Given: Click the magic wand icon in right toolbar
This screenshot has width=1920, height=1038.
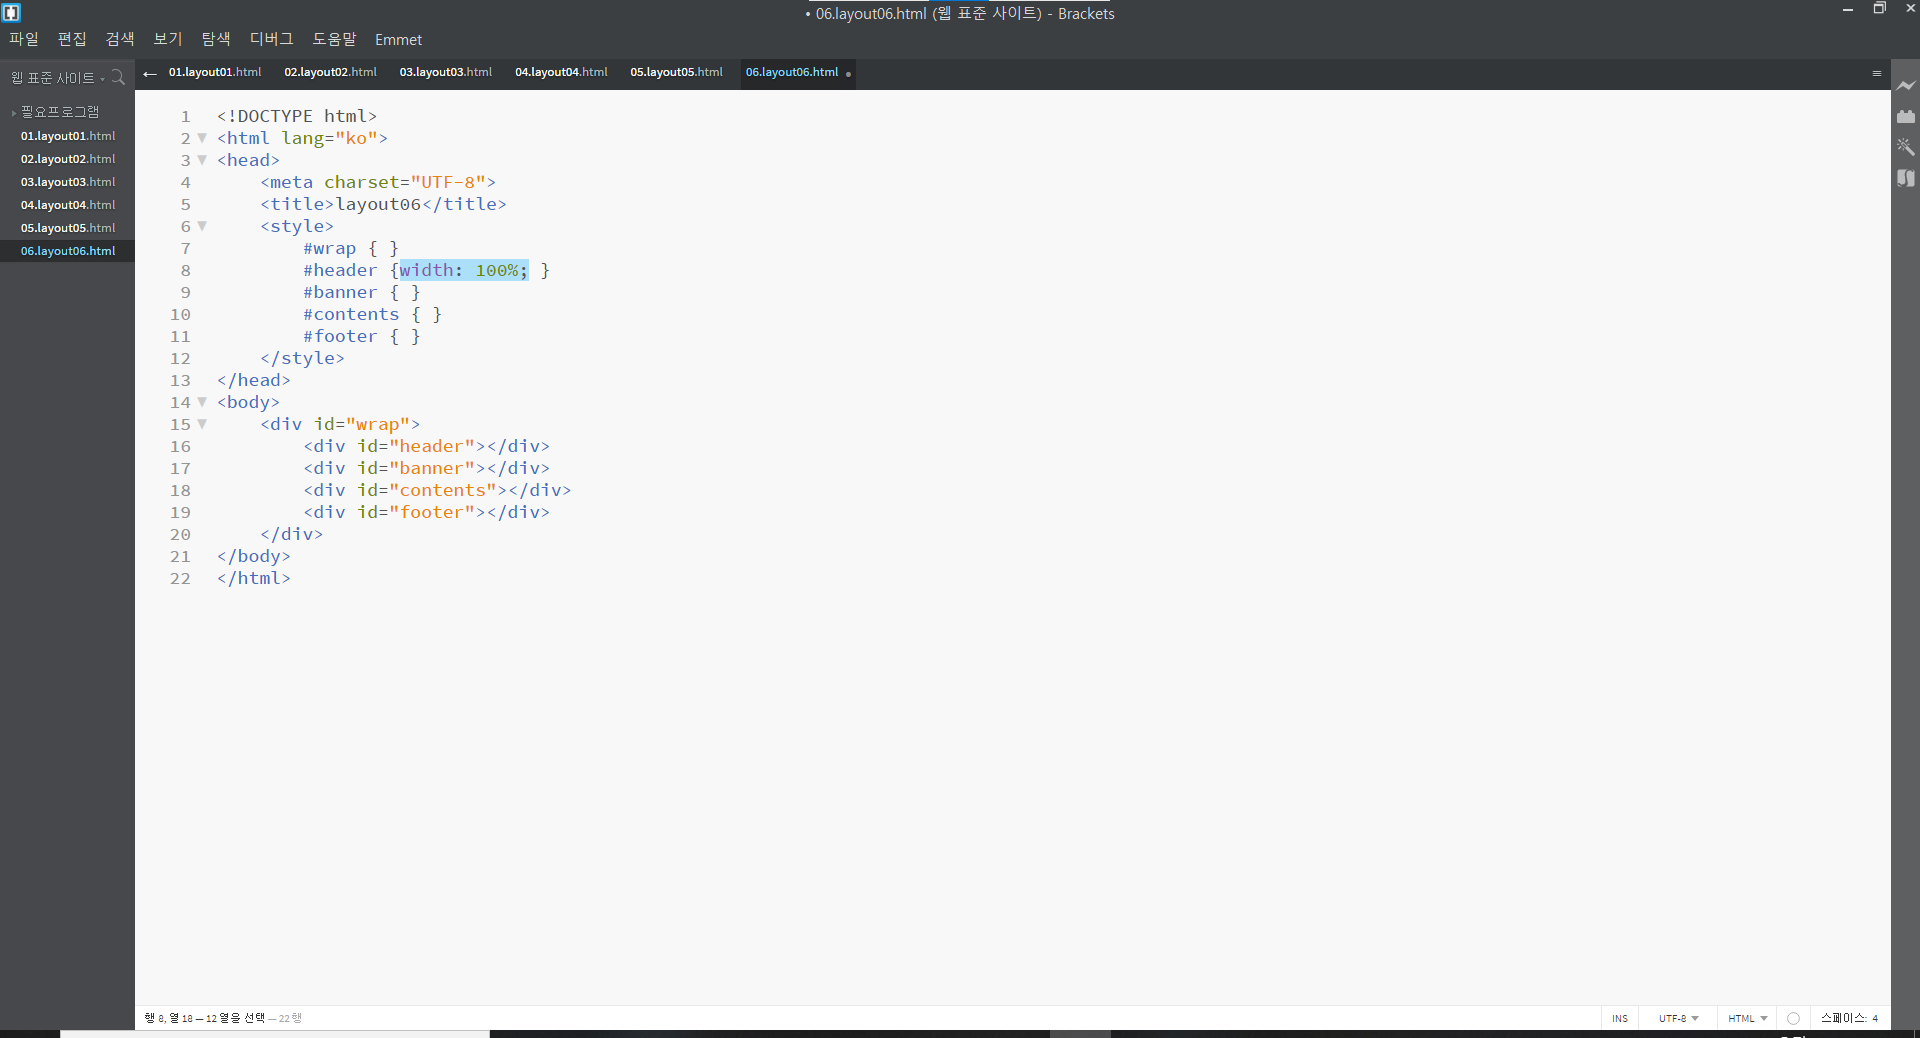Looking at the screenshot, I should [1906, 147].
